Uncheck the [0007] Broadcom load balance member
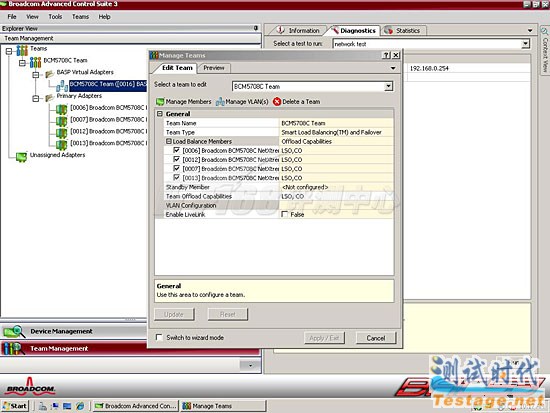This screenshot has height=413, width=550. click(177, 168)
